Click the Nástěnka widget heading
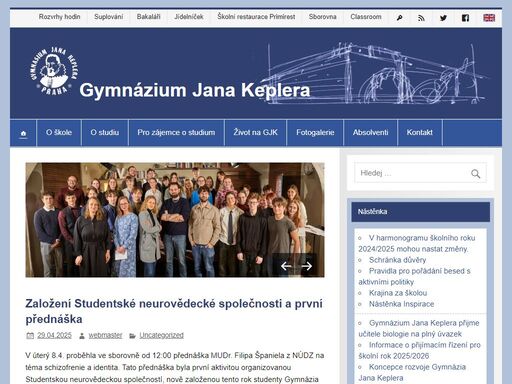512x384 pixels. (420, 212)
